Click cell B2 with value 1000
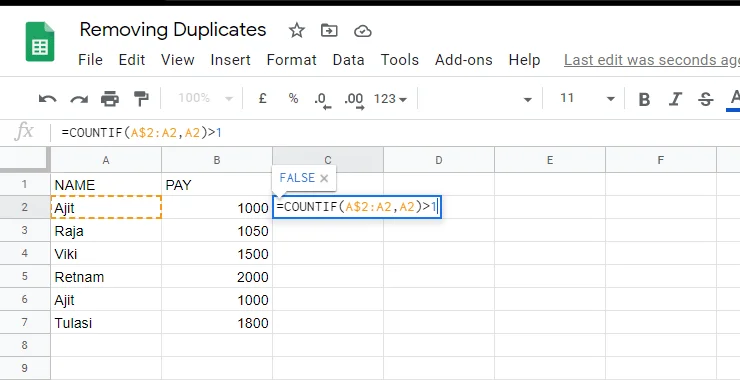 point(217,207)
